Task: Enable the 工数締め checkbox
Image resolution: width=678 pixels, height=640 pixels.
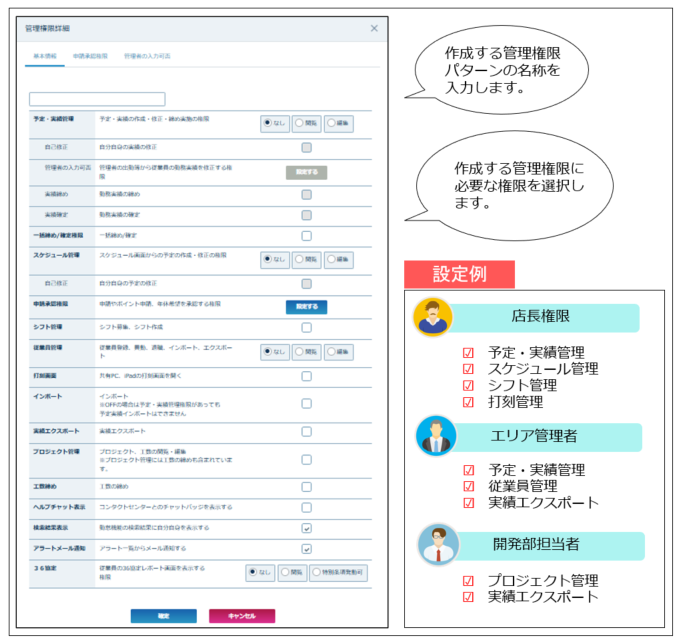Action: coord(307,487)
